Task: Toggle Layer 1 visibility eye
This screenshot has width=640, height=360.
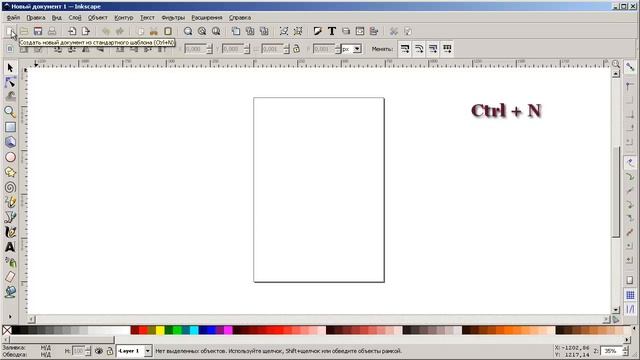Action: coord(99,351)
